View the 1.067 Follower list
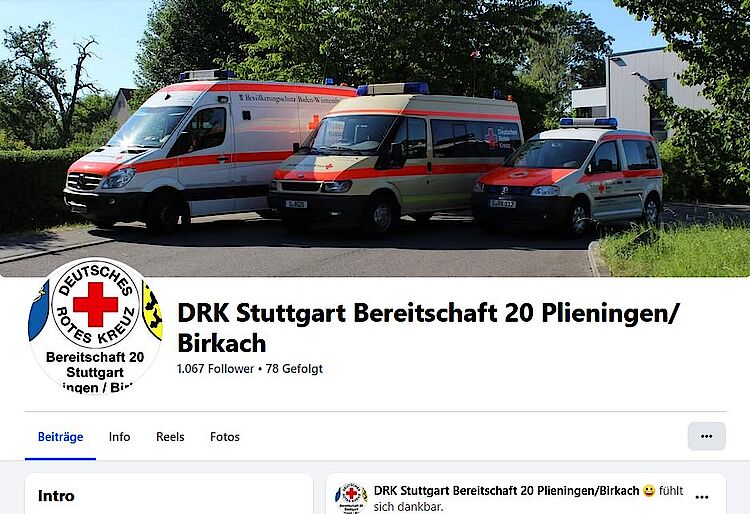Screen dimensions: 750x514 click(x=215, y=369)
